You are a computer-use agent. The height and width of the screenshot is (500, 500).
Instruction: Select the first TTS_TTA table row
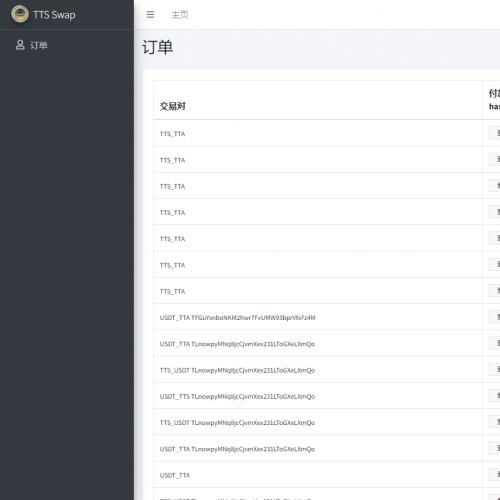tap(327, 133)
